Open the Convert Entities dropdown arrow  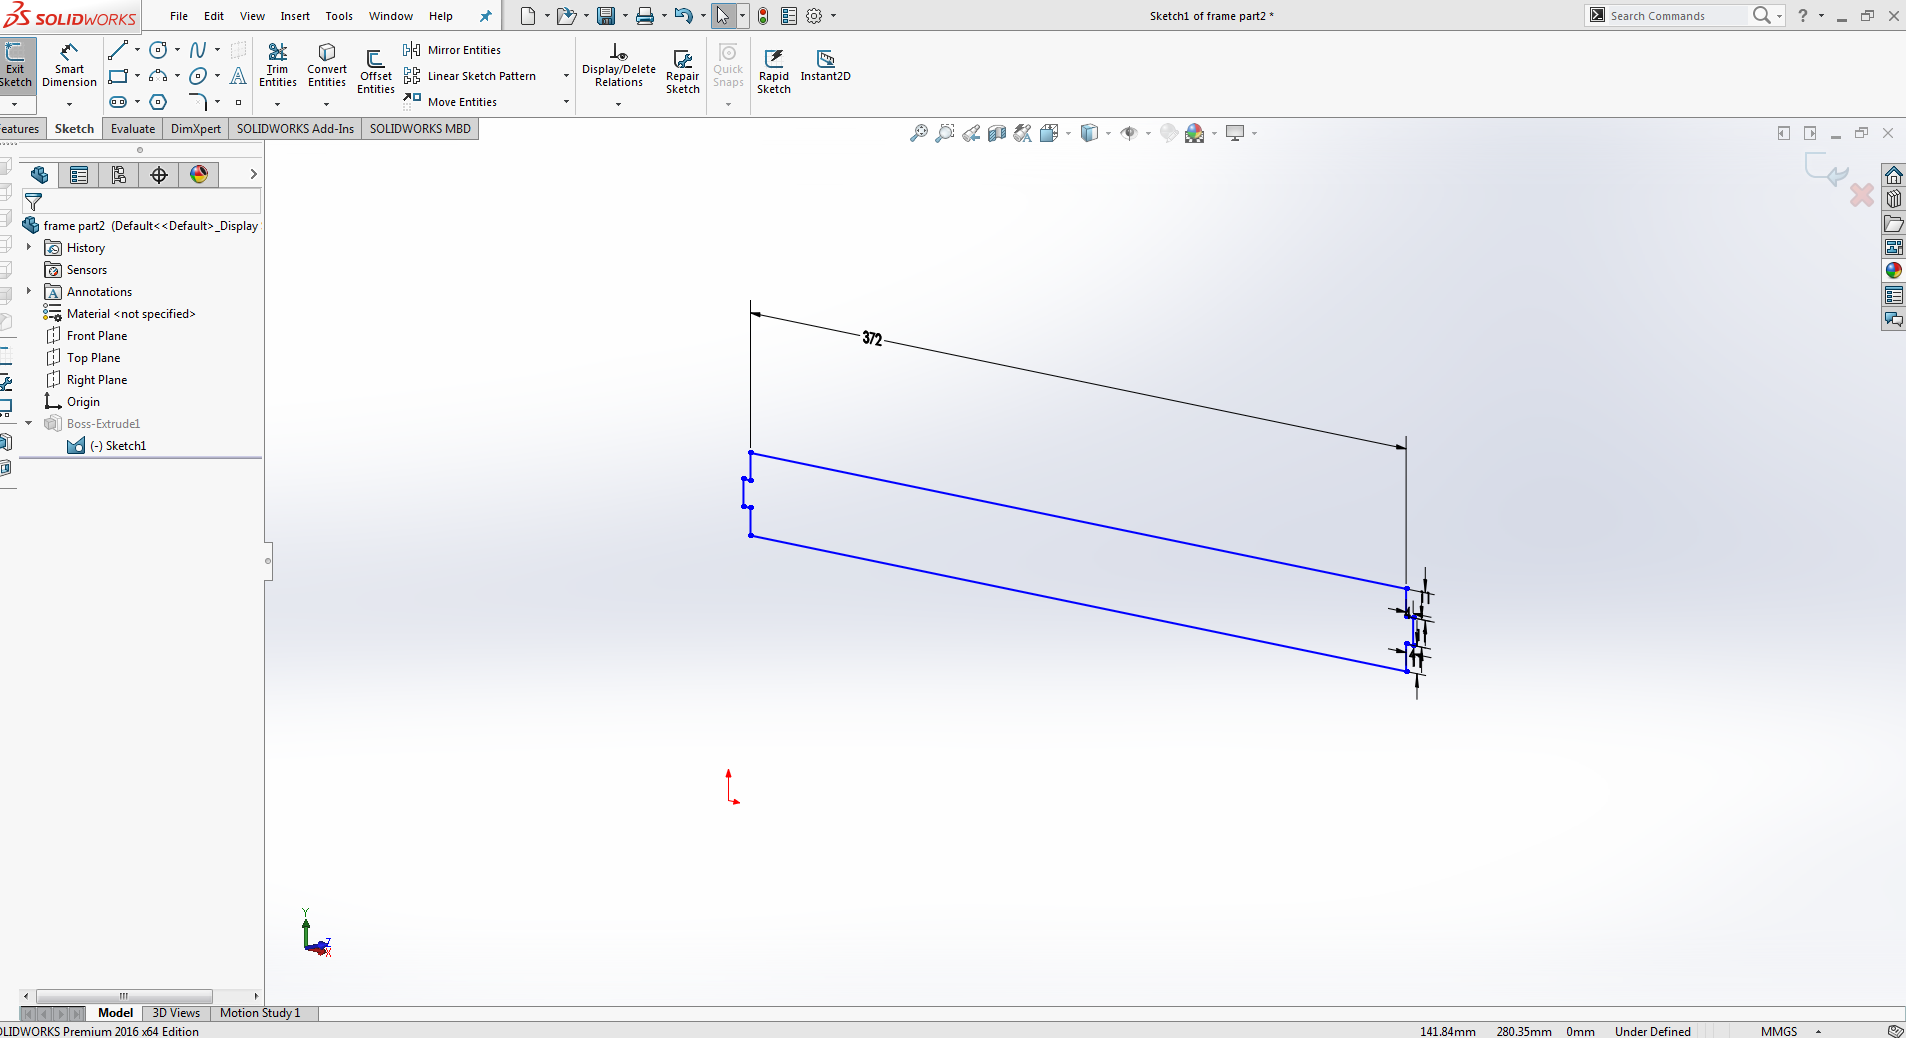tap(327, 104)
